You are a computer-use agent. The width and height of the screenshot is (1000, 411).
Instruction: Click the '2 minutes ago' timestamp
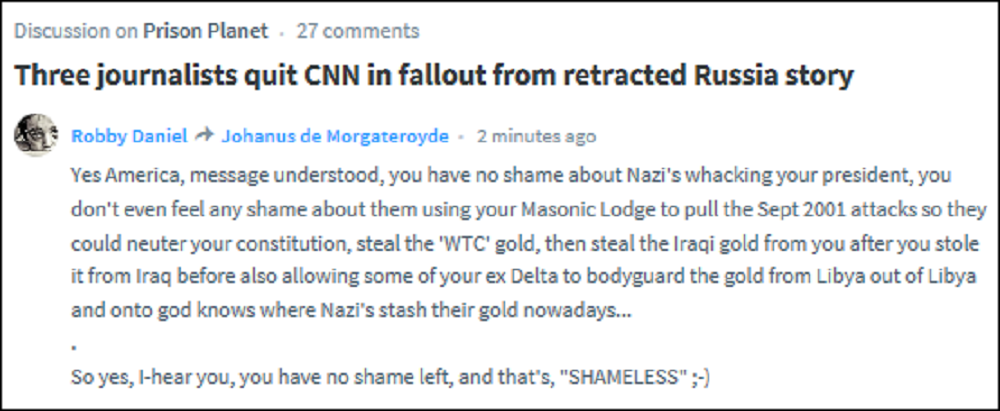click(536, 135)
